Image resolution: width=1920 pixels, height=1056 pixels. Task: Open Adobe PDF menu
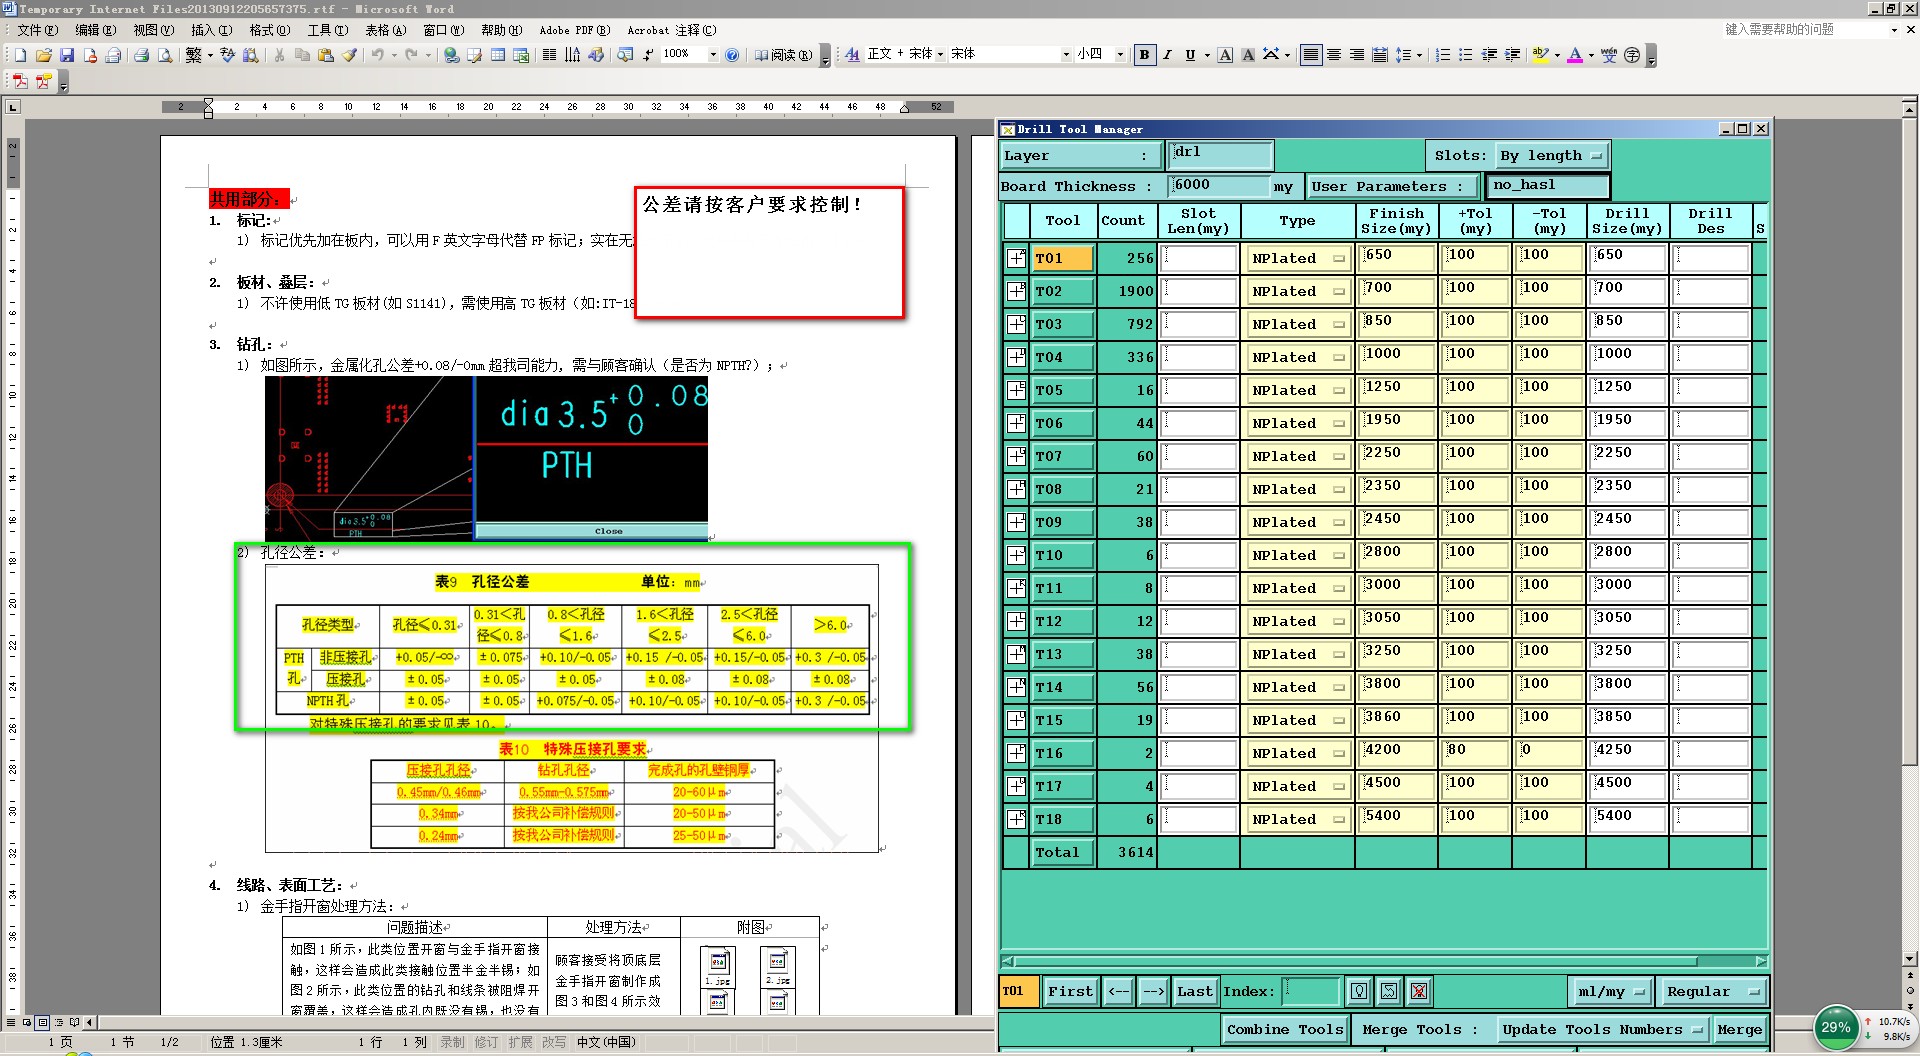point(574,30)
